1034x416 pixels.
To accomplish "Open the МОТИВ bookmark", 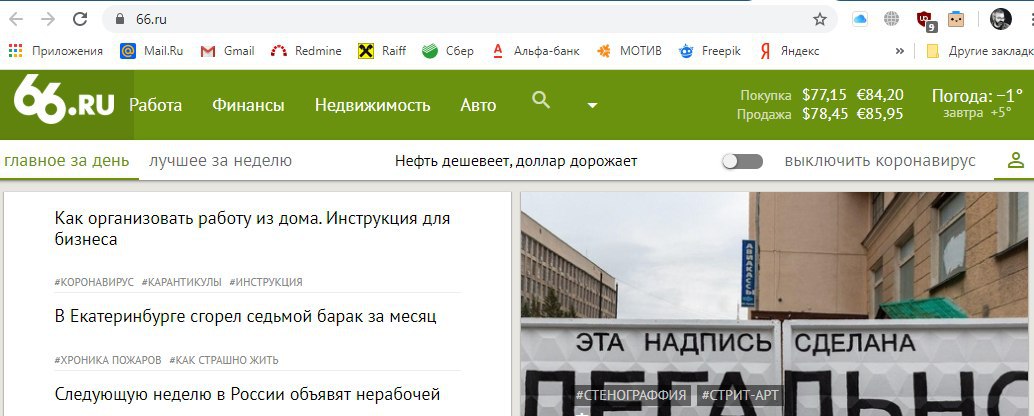I will [x=628, y=51].
